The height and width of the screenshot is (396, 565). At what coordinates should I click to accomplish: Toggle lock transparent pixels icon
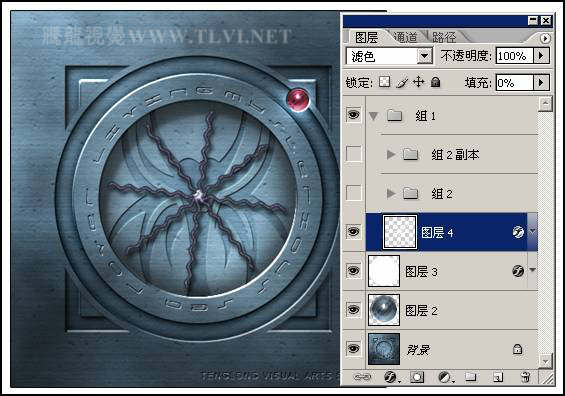click(384, 82)
